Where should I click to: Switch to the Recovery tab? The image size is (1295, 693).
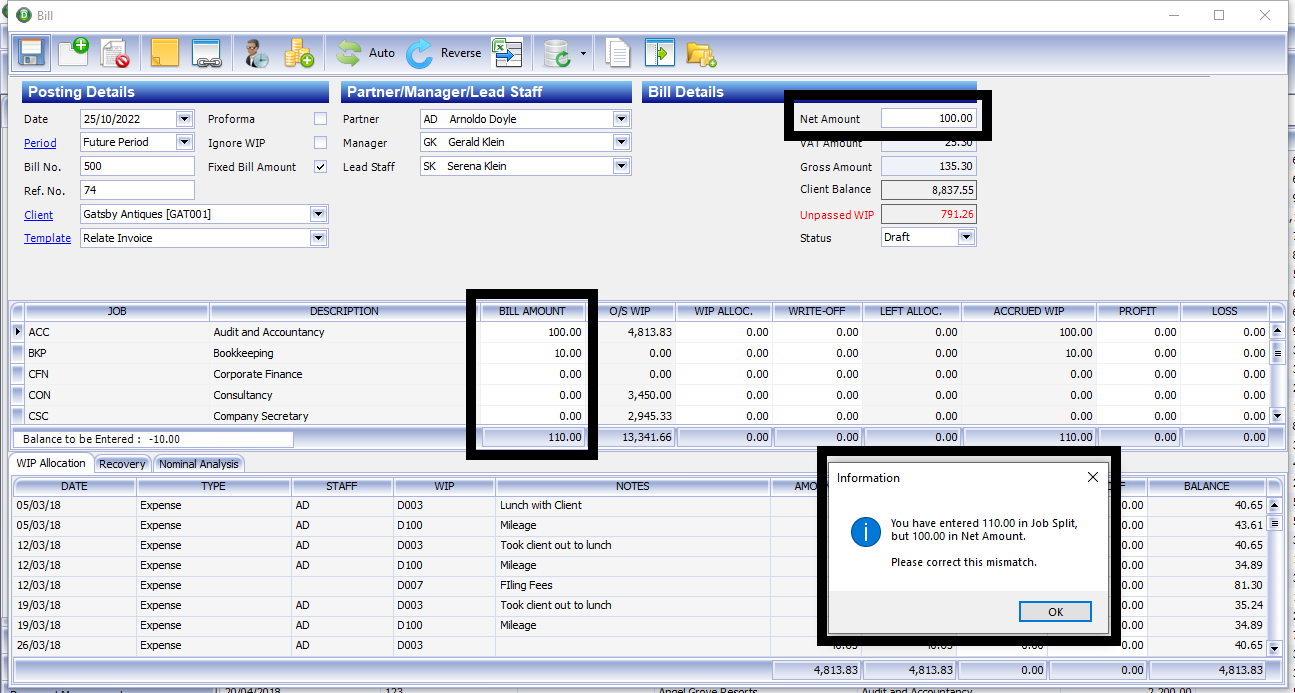(x=122, y=464)
